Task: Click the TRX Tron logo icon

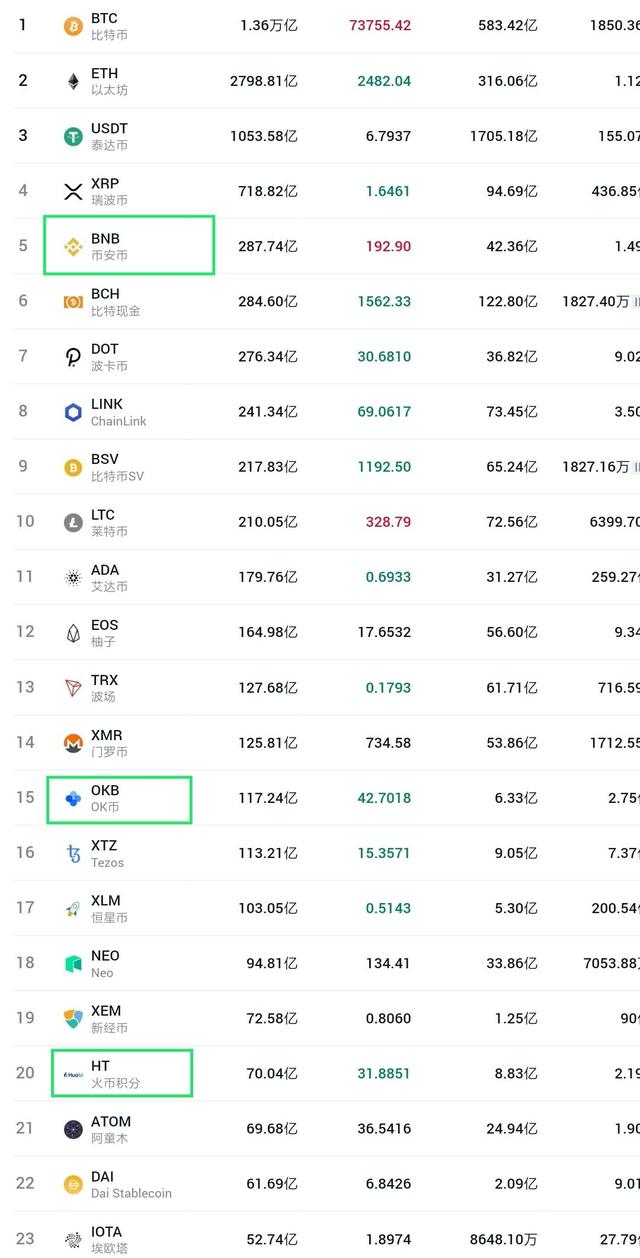Action: (x=73, y=688)
